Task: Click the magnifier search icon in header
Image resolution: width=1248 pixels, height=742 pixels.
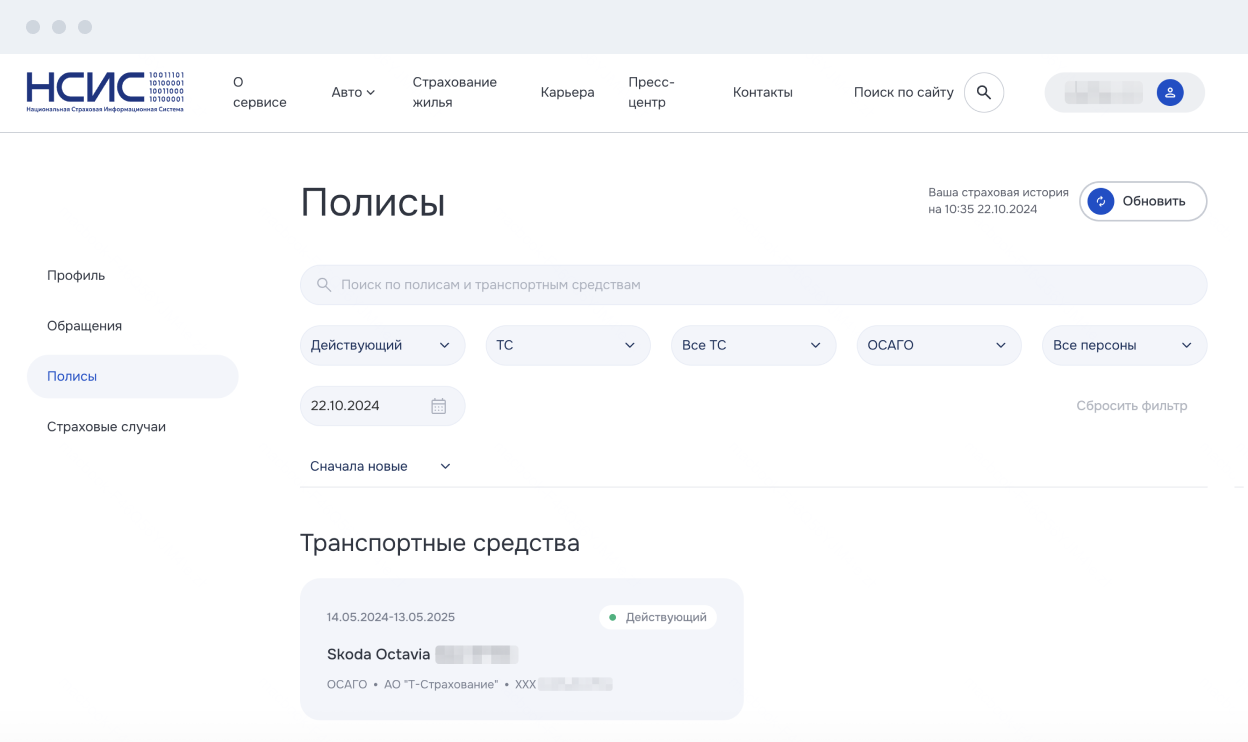Action: [983, 92]
